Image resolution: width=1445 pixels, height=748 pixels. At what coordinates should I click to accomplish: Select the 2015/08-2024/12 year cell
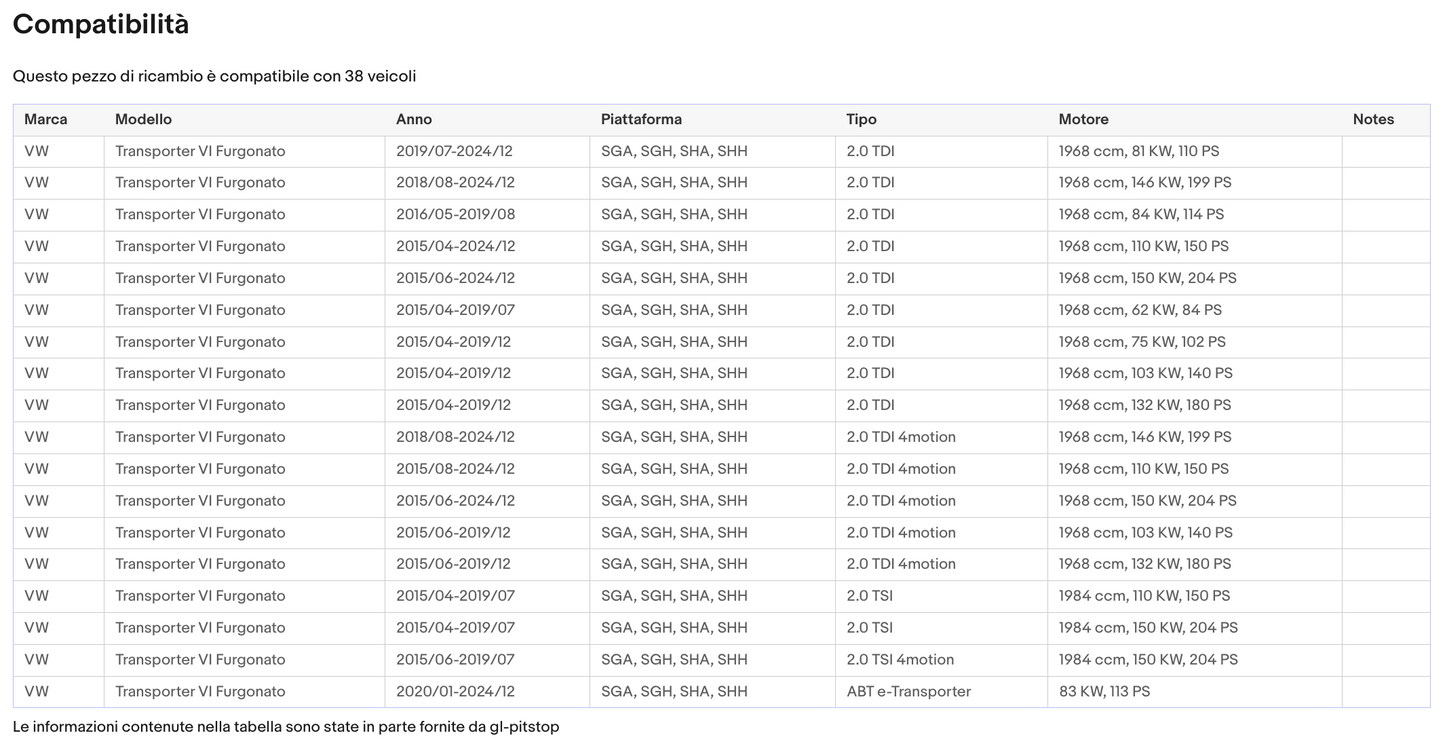(455, 469)
